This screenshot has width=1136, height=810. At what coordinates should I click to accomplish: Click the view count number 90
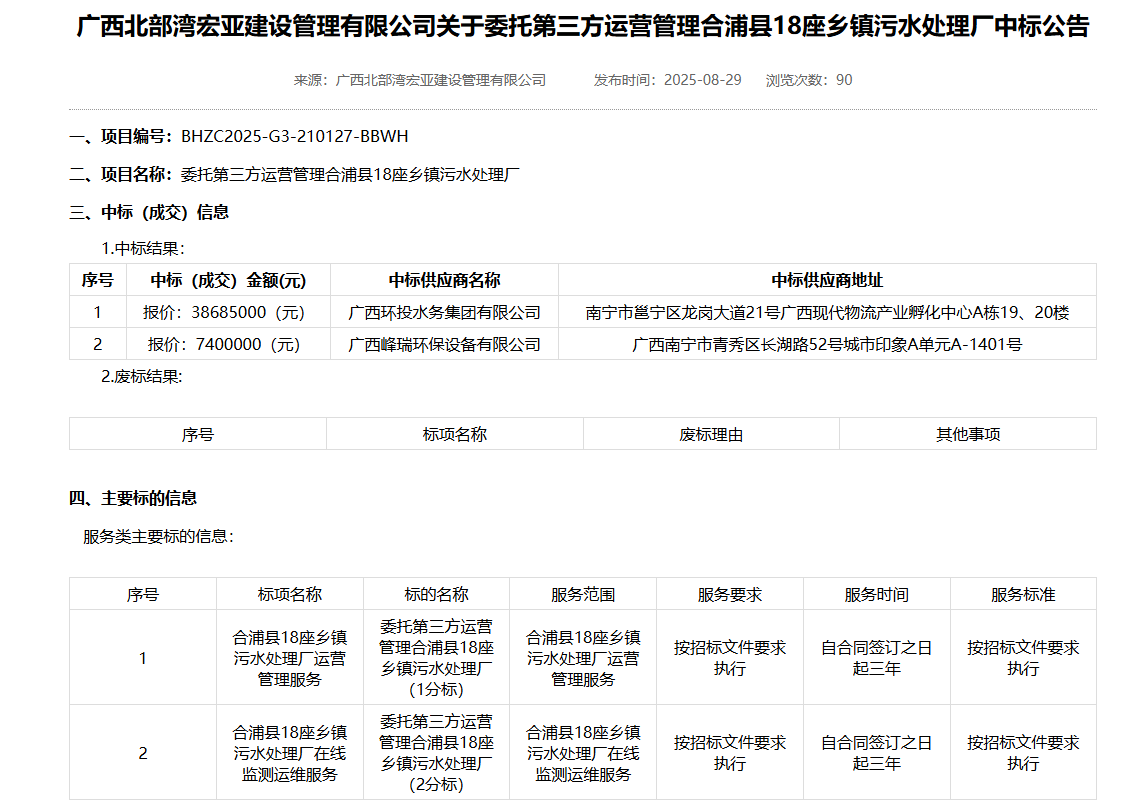click(844, 80)
